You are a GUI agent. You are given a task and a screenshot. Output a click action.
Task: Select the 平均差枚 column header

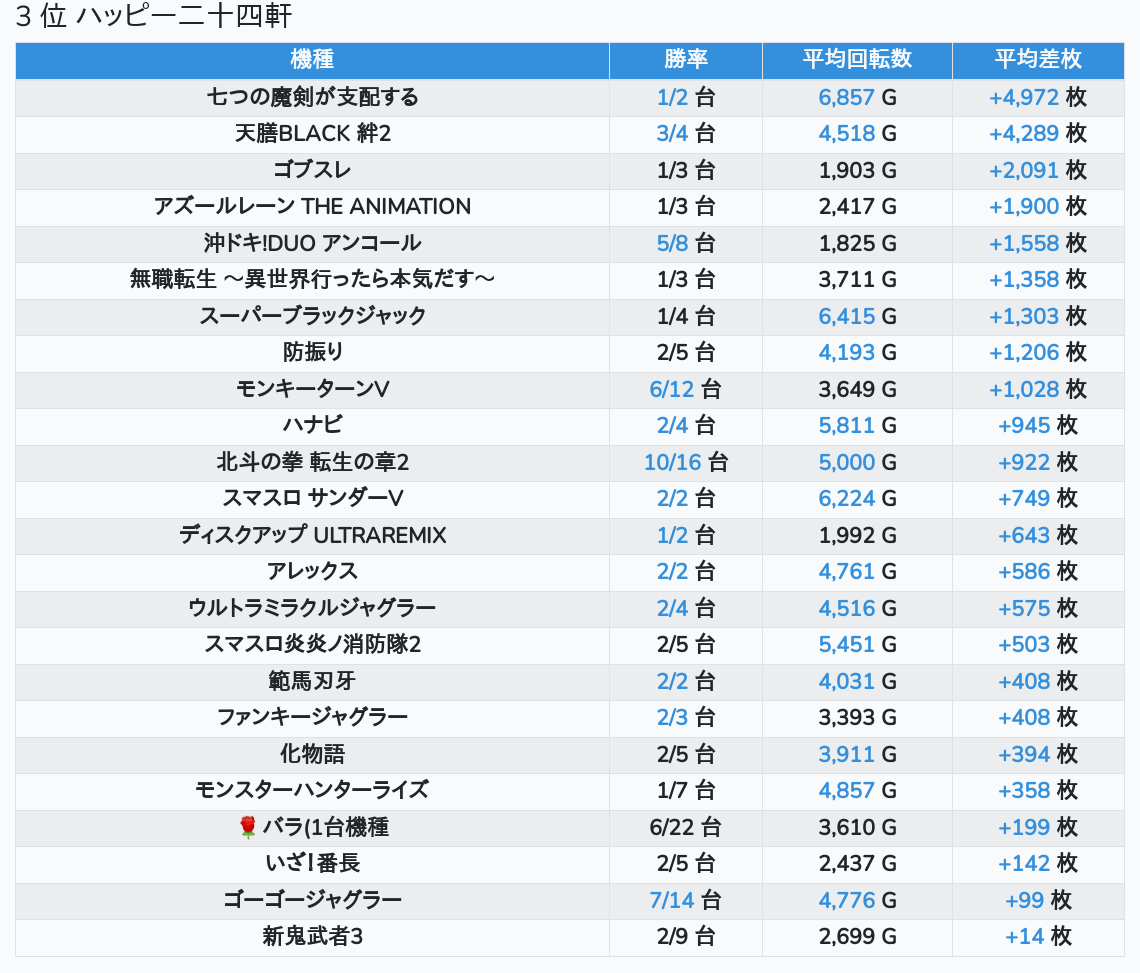coord(1037,60)
